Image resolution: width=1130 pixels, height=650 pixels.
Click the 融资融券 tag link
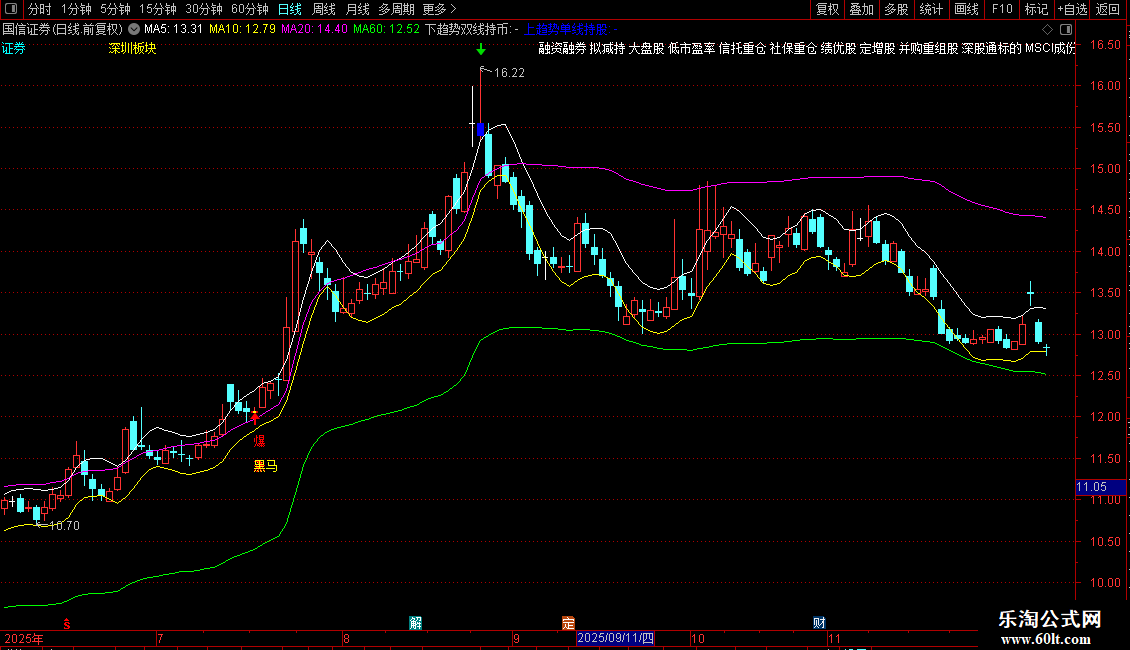tap(562, 48)
